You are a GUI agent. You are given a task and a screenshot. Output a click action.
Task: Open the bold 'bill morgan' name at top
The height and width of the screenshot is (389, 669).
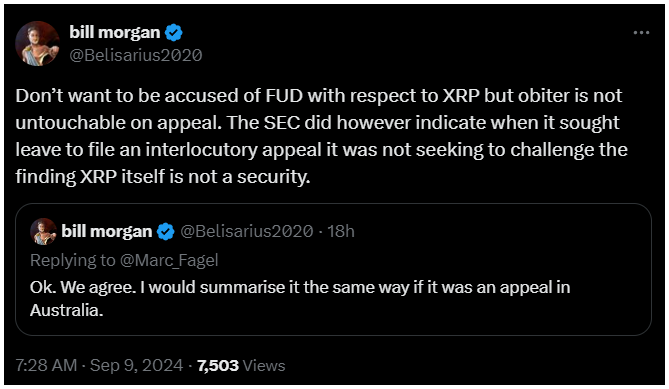[115, 32]
